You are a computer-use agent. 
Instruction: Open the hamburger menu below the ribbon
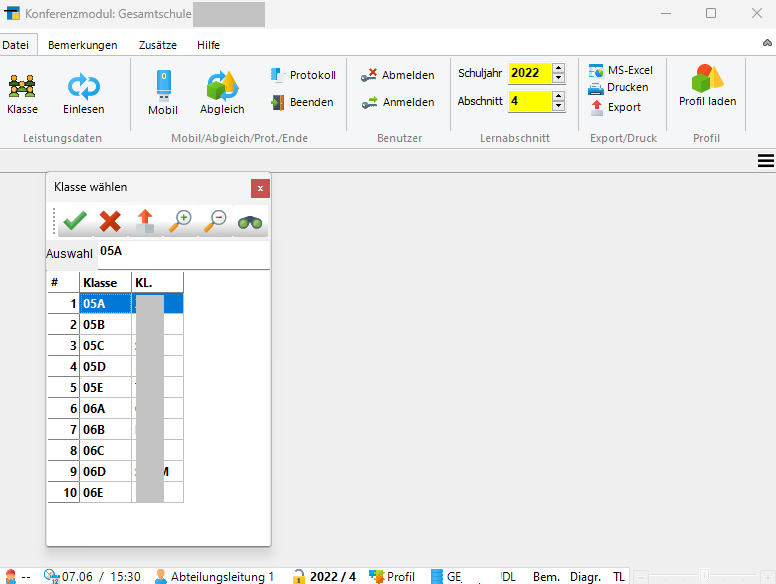[x=766, y=161]
